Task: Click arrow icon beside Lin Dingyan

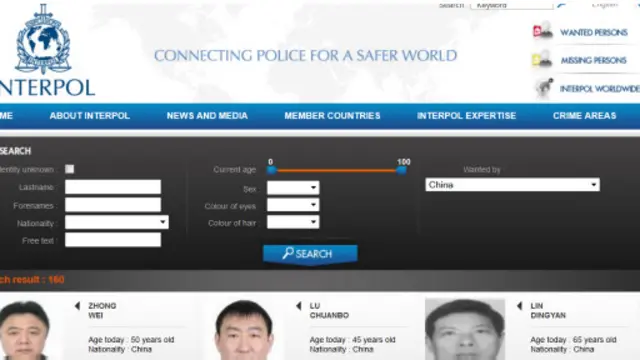Action: pos(520,306)
